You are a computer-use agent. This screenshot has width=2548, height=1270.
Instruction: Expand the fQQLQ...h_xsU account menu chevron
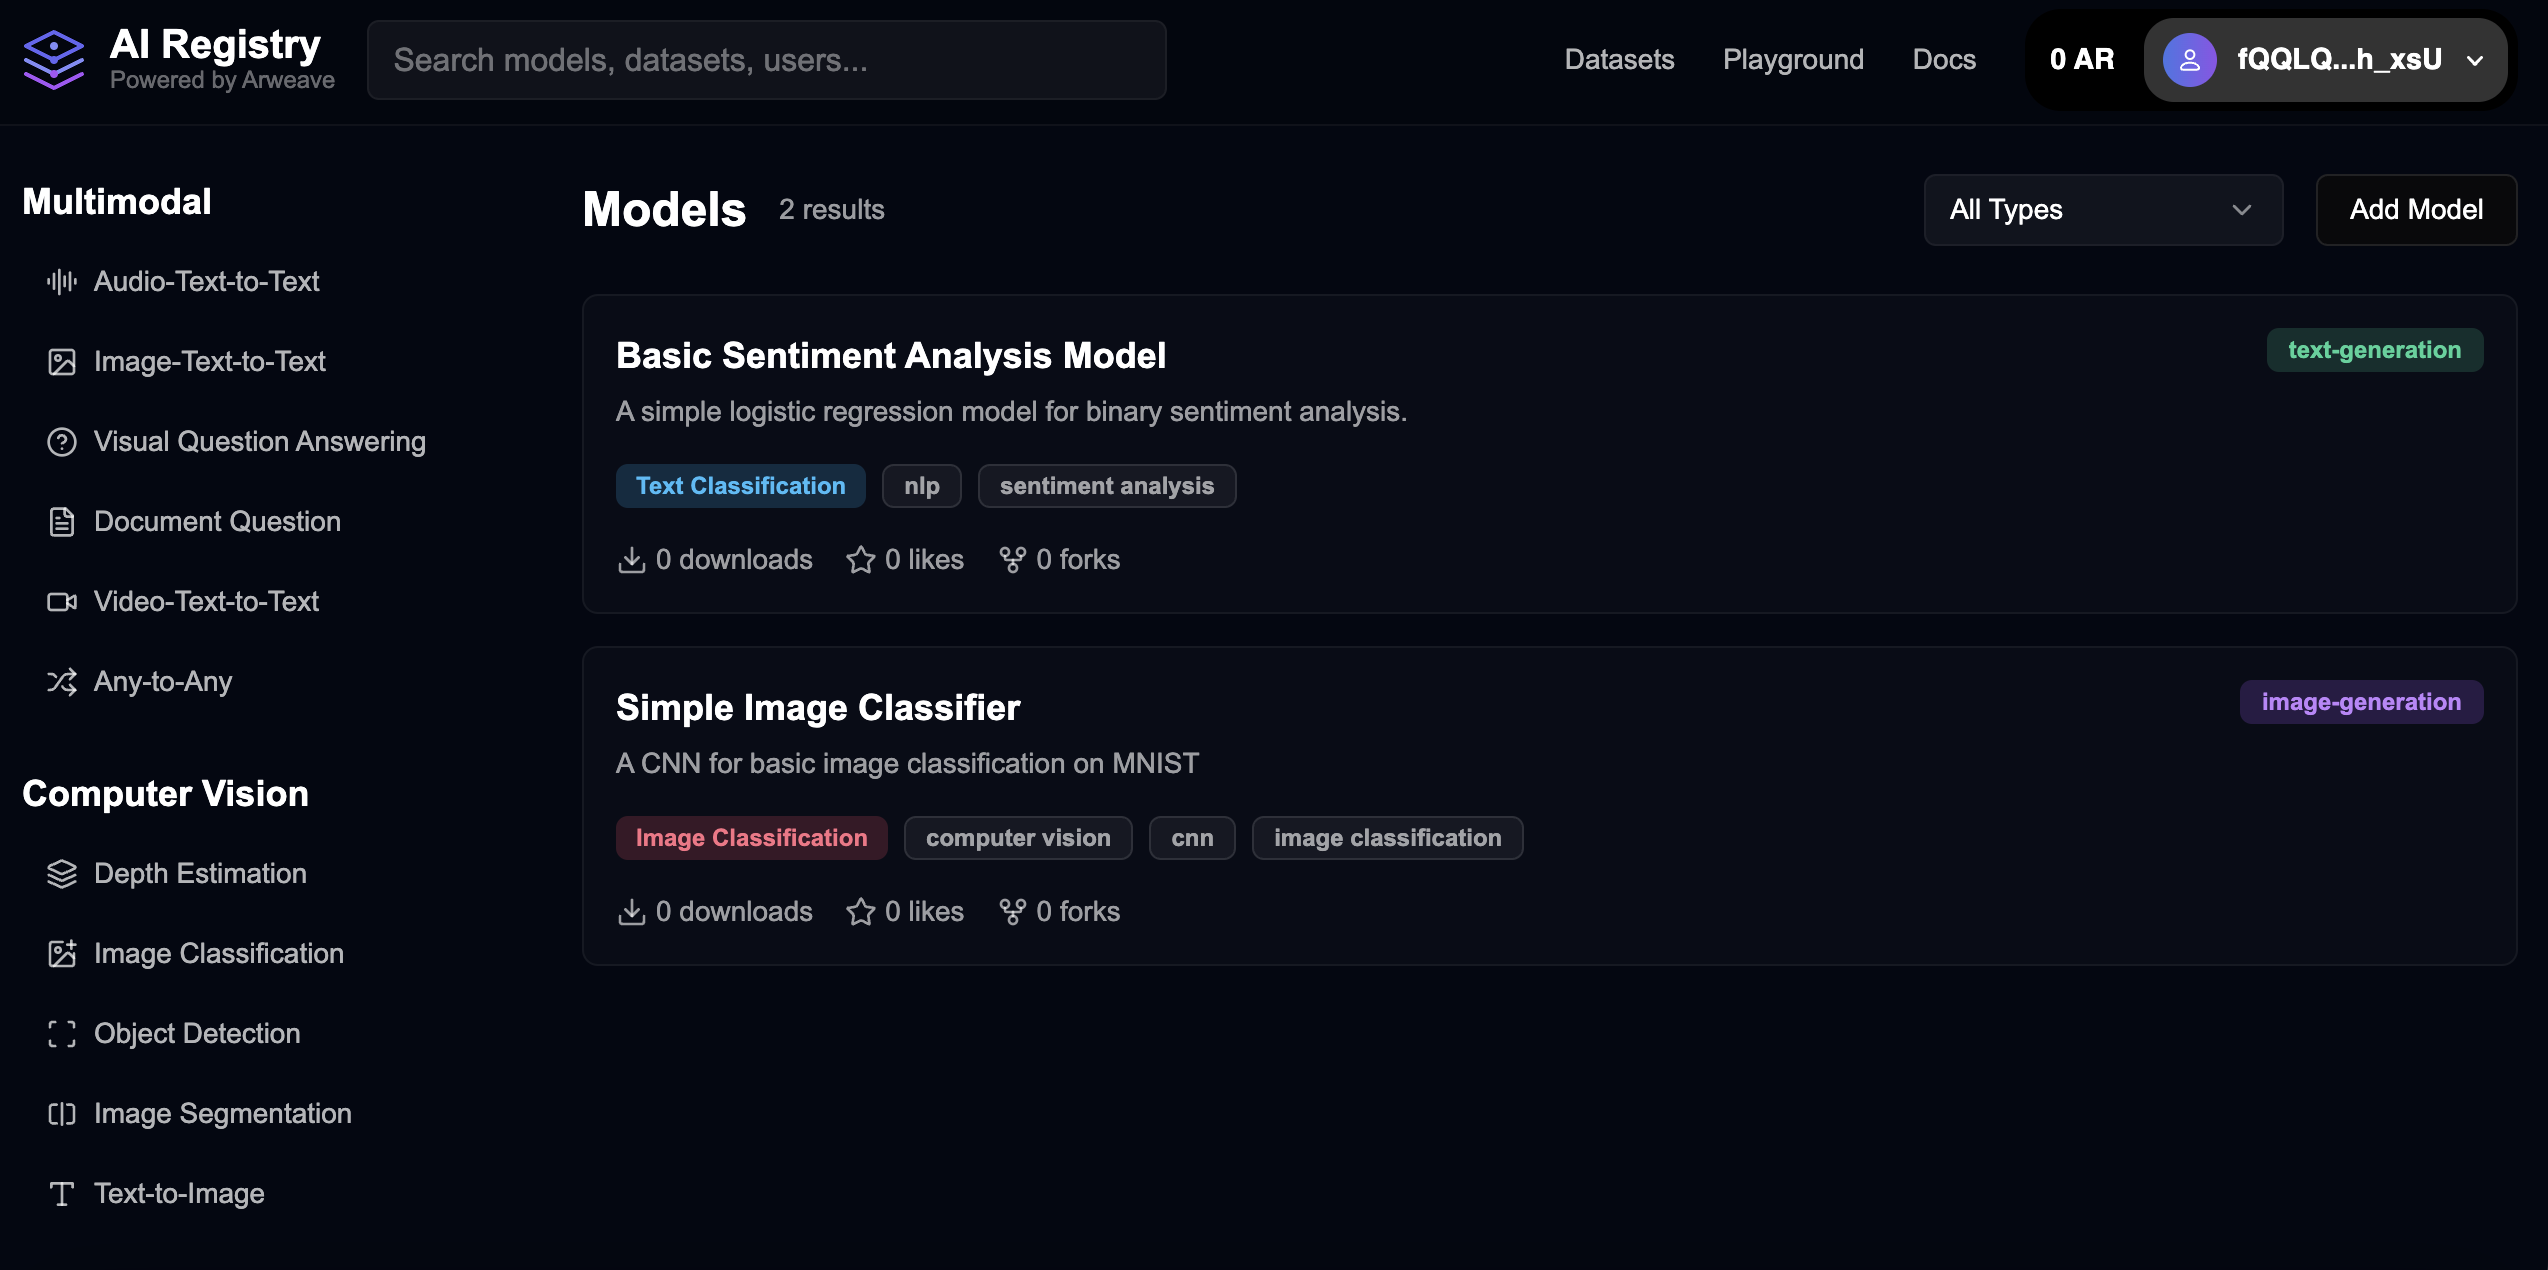click(x=2475, y=61)
